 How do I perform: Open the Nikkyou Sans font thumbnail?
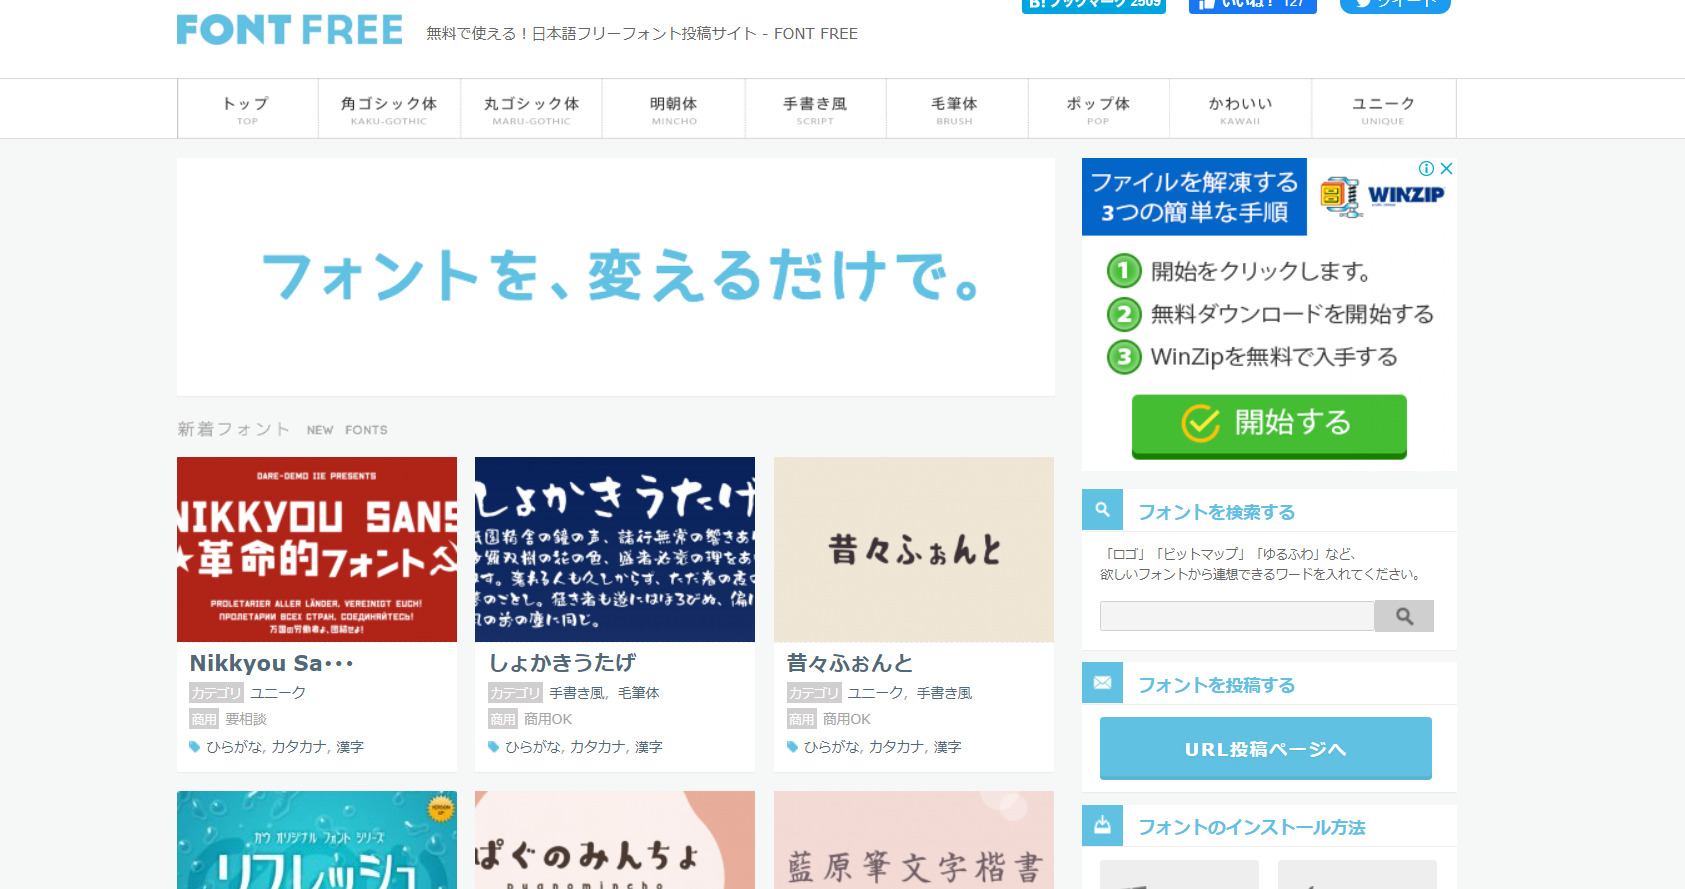(317, 549)
